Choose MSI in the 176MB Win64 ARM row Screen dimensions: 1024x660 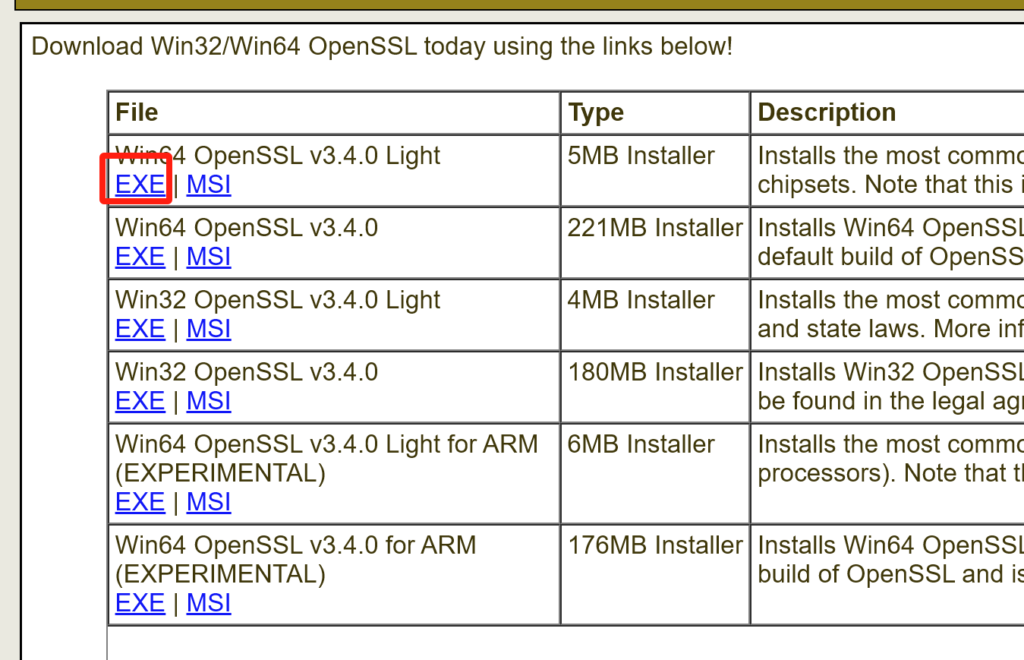(208, 603)
